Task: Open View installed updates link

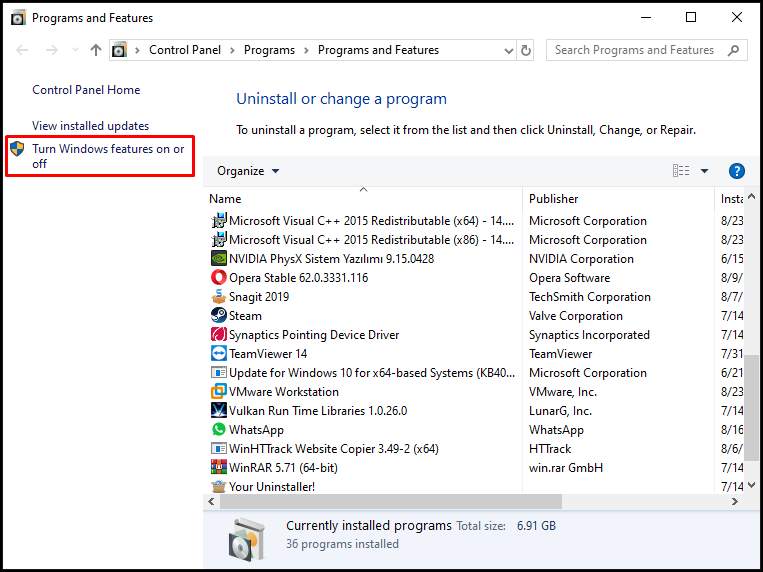Action: pos(91,126)
